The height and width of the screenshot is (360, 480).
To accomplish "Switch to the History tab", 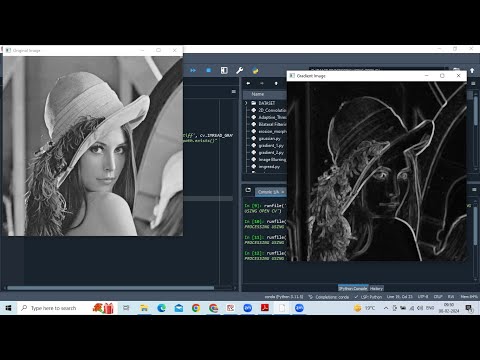I will 376,288.
